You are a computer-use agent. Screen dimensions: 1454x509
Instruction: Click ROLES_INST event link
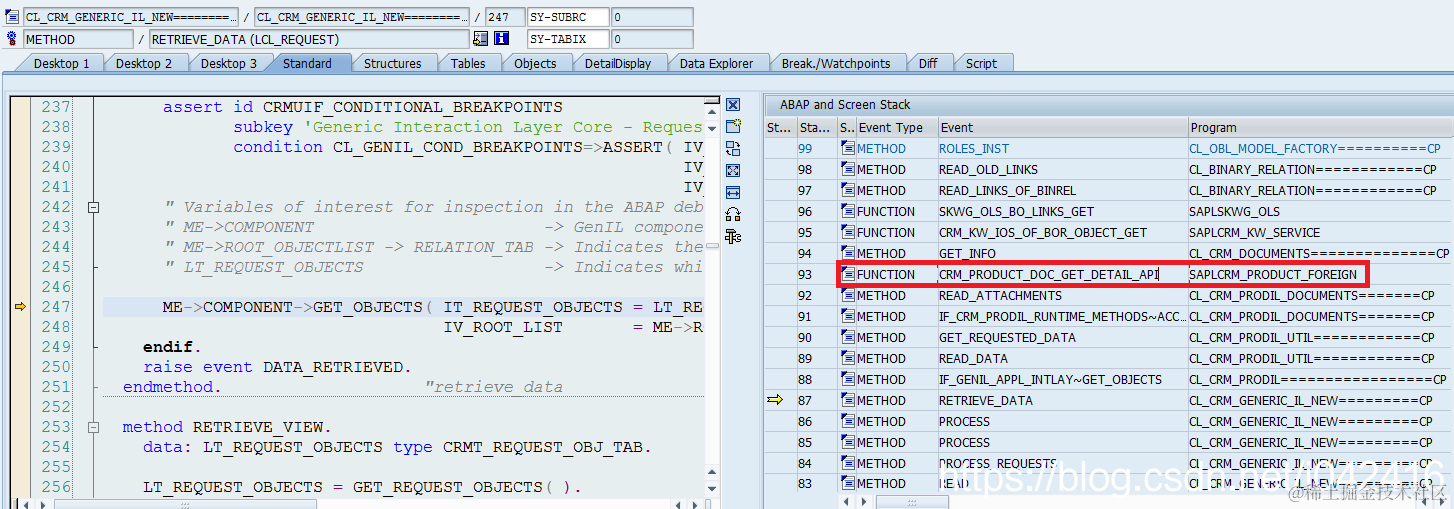click(973, 148)
